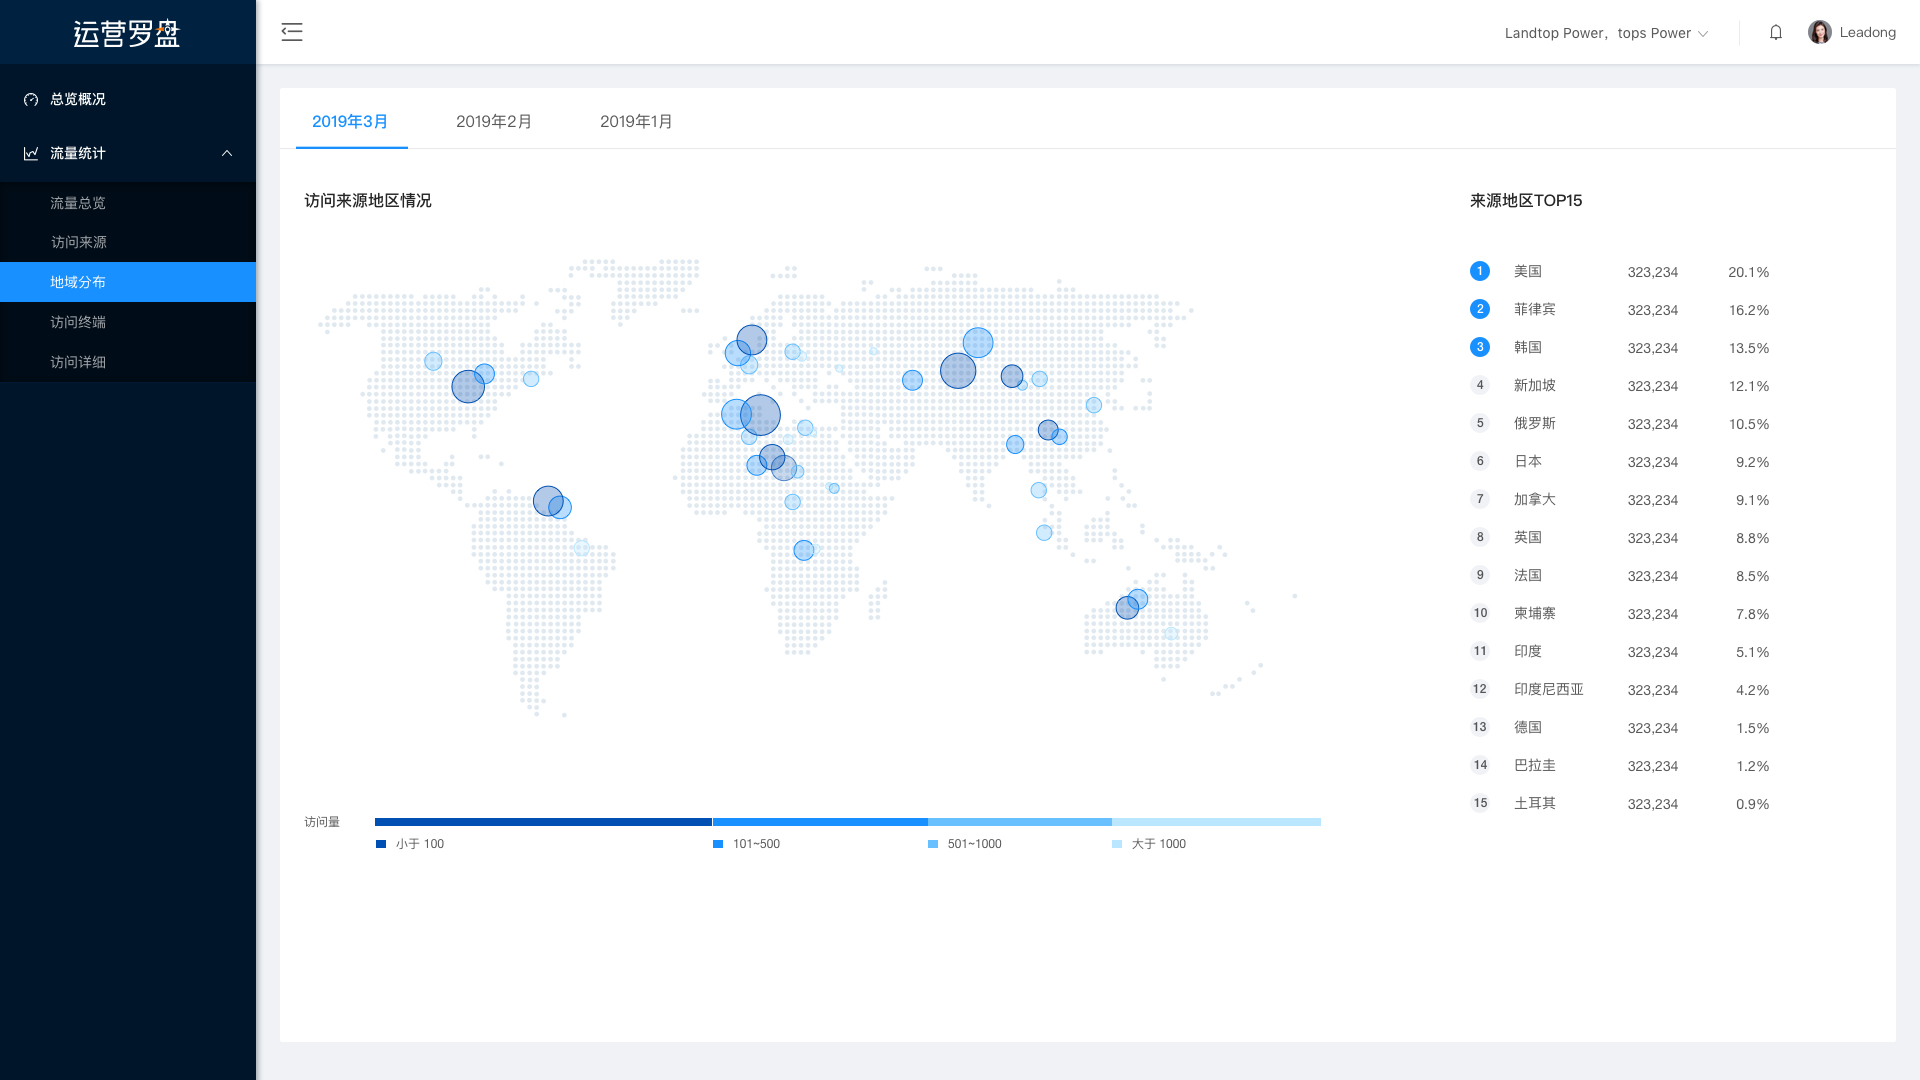The image size is (1920, 1080).
Task: Toggle the 大于 1000 legend item
Action: [1149, 844]
